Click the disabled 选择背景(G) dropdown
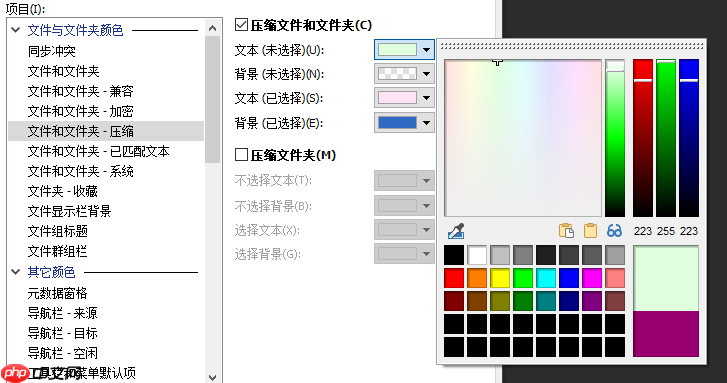The image size is (727, 383). tap(404, 254)
